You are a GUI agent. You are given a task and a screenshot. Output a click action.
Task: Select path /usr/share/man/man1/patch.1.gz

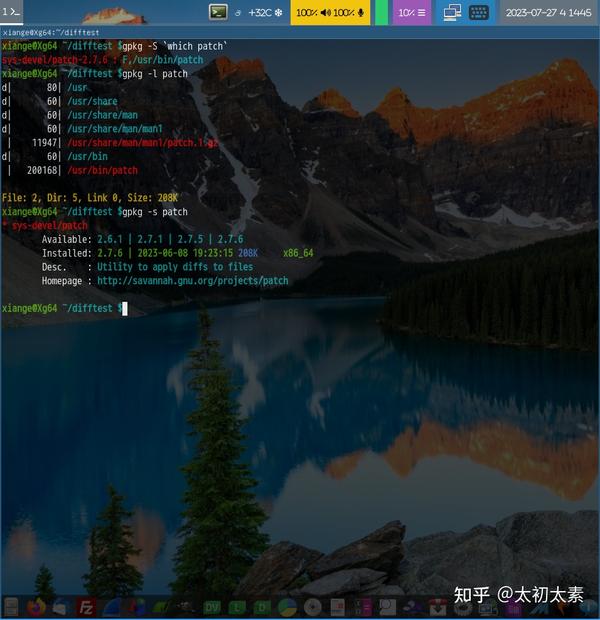pos(142,143)
